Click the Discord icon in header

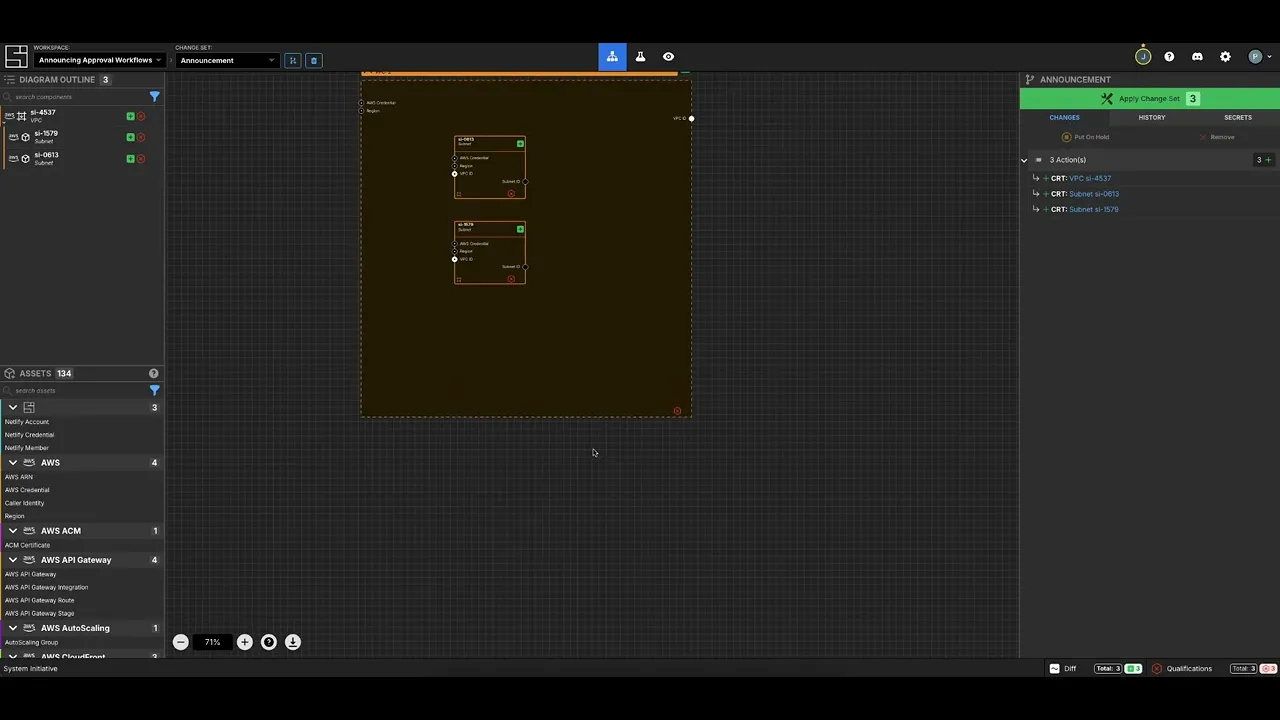(x=1197, y=57)
